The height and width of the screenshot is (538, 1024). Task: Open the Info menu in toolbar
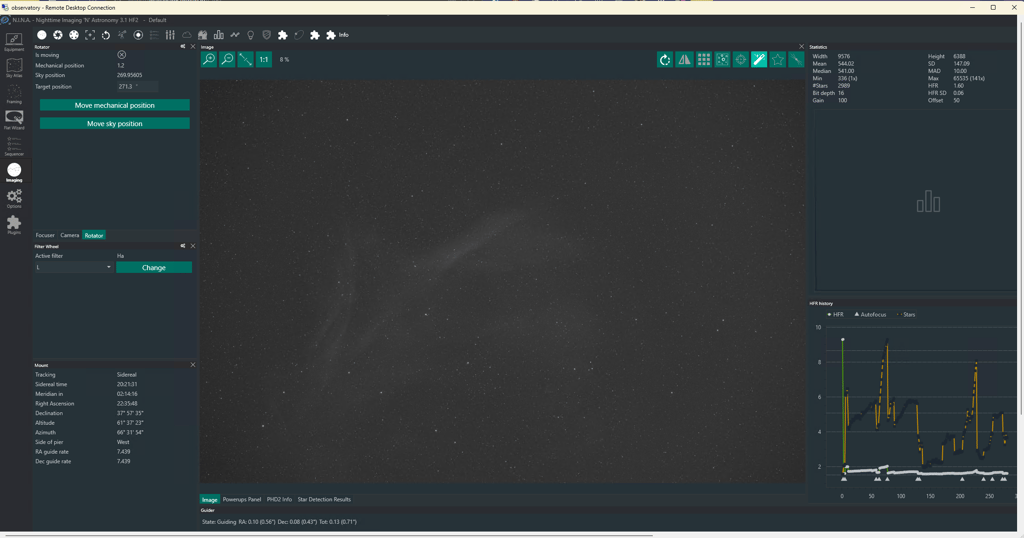click(x=344, y=35)
